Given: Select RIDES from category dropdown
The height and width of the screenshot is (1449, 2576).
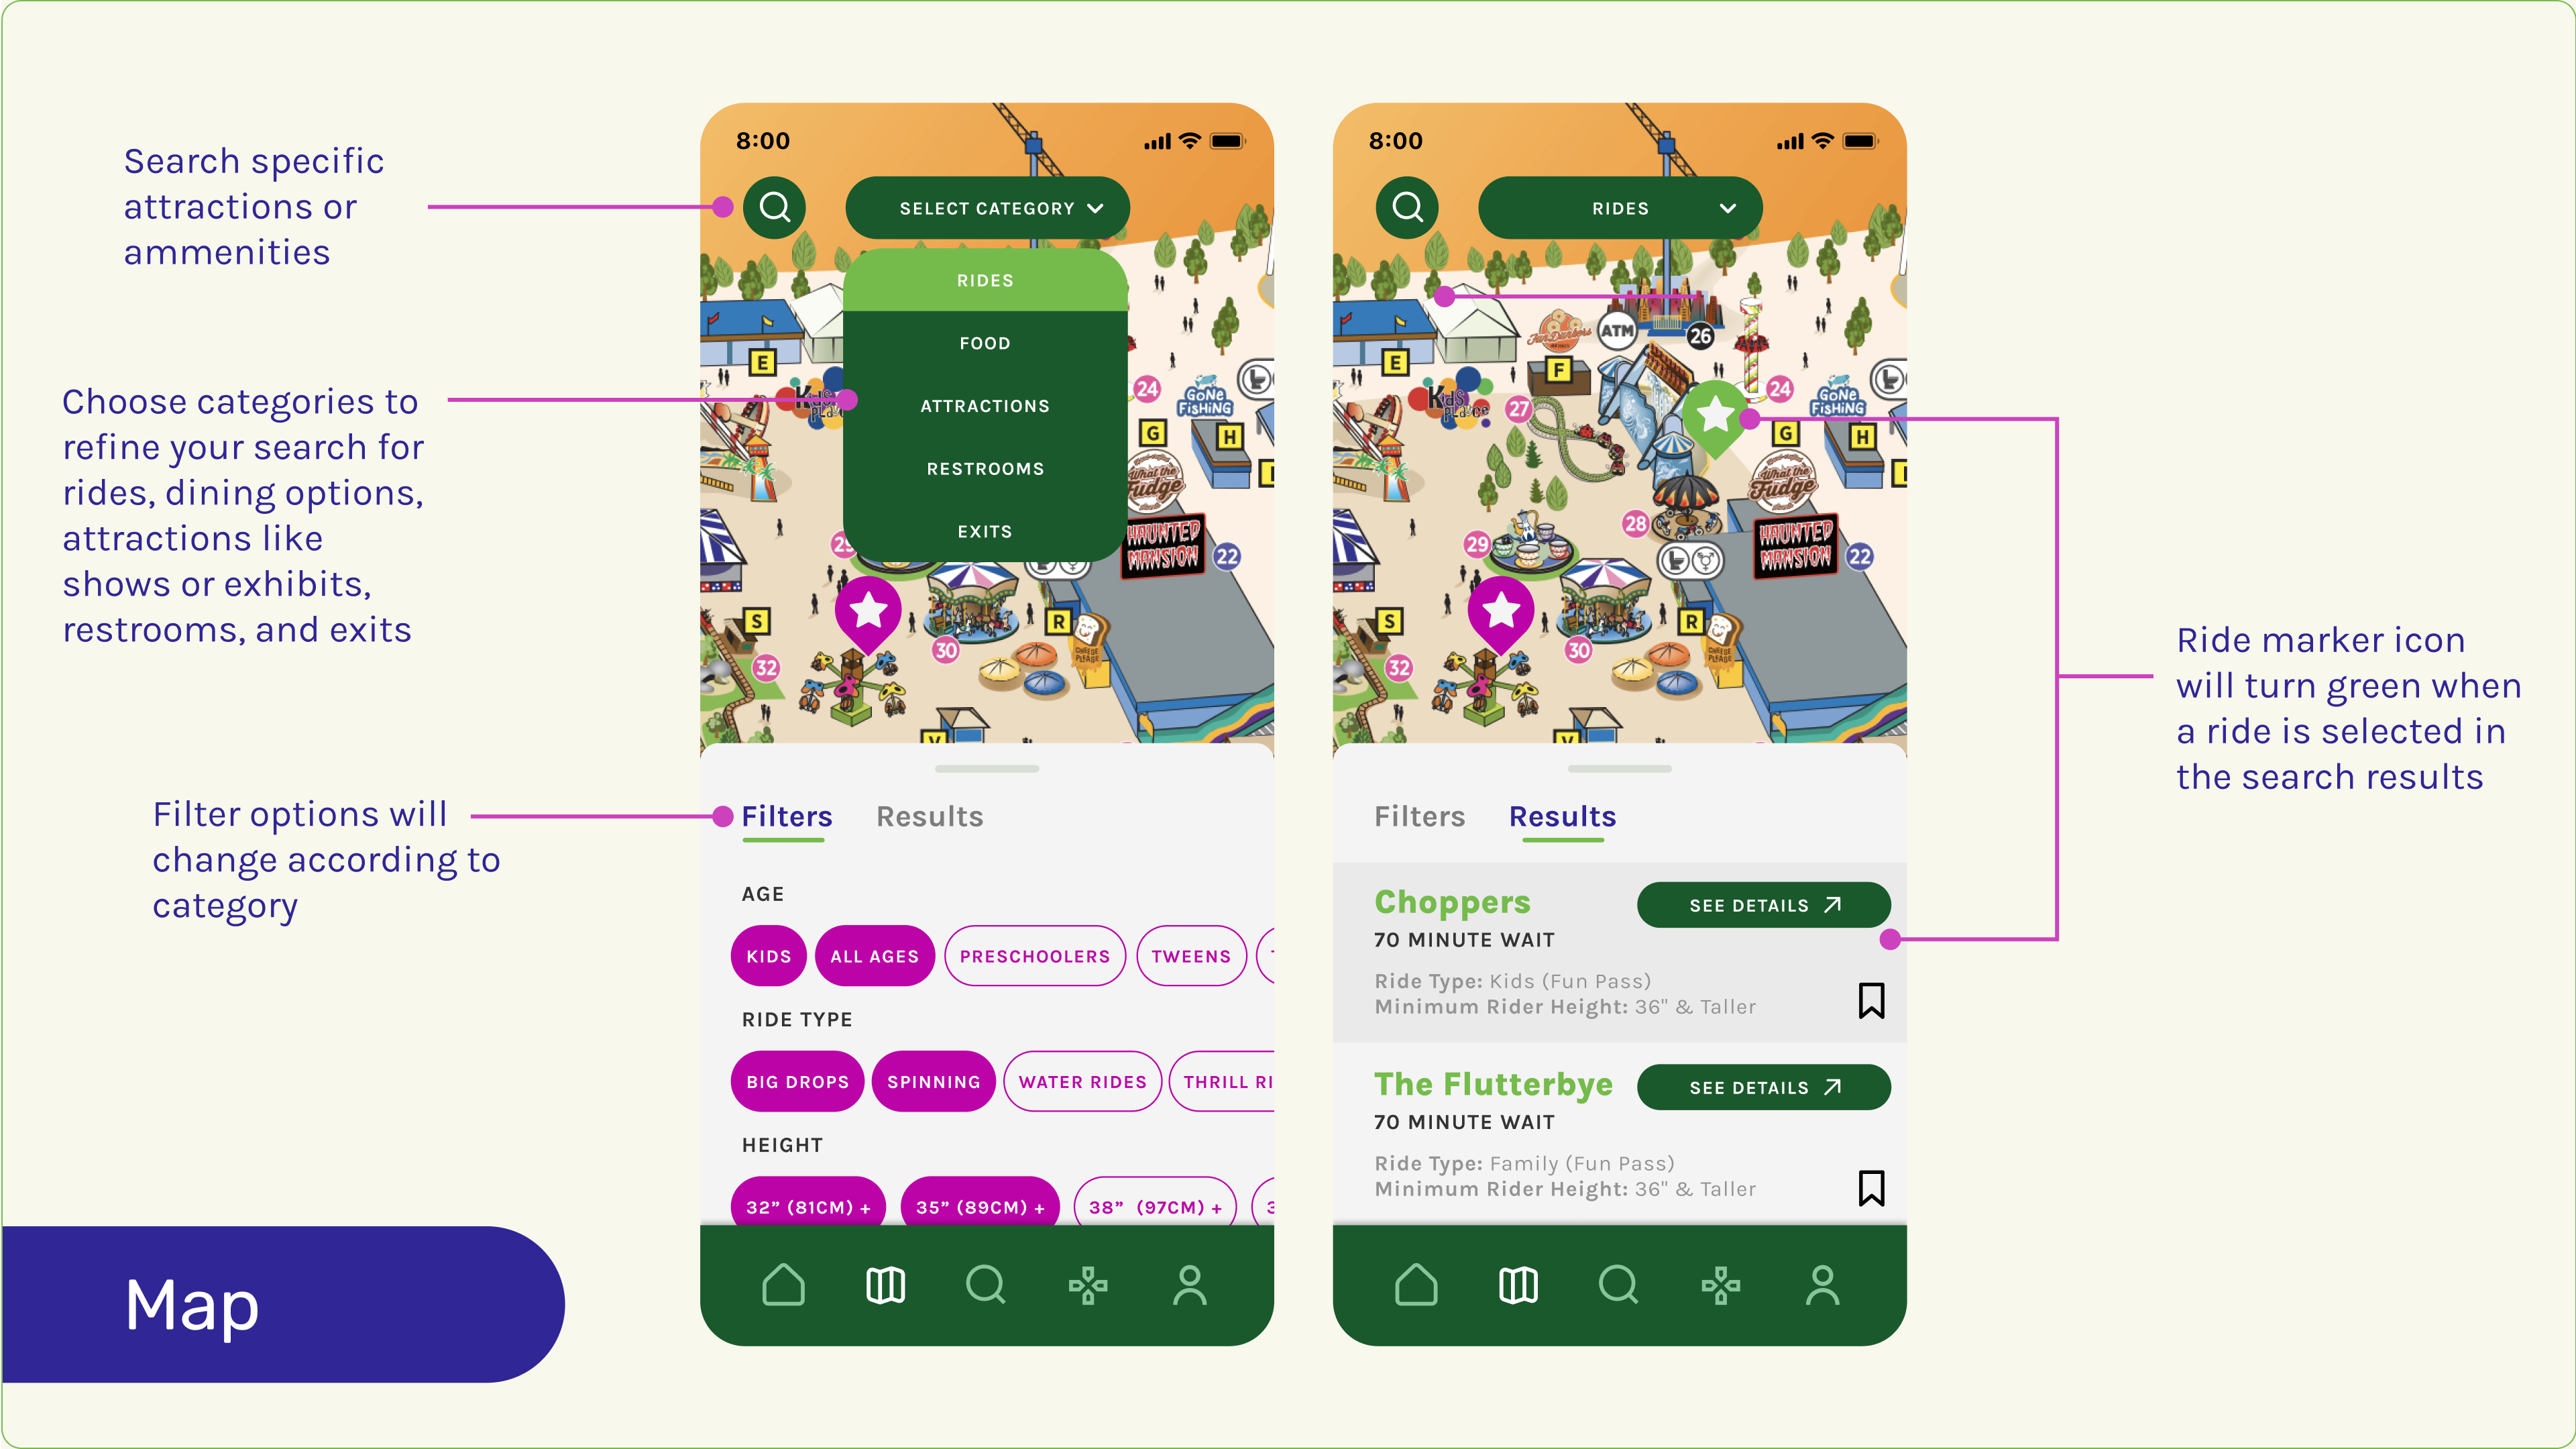Looking at the screenshot, I should (x=985, y=280).
